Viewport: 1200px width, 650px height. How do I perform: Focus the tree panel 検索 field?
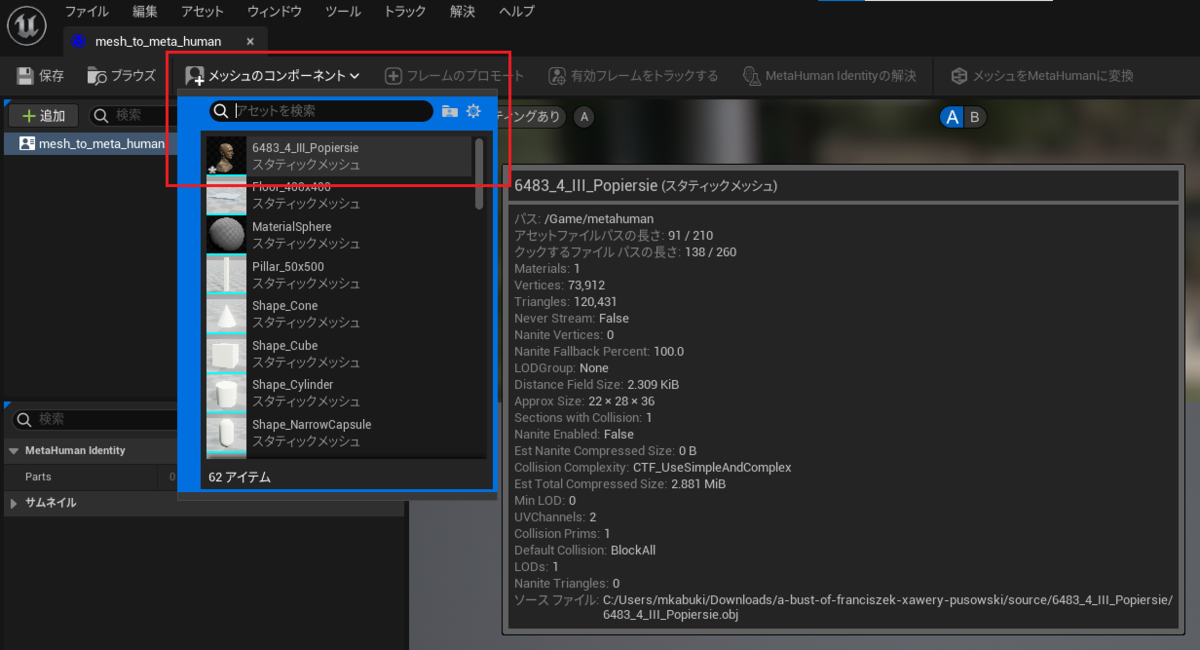[132, 115]
